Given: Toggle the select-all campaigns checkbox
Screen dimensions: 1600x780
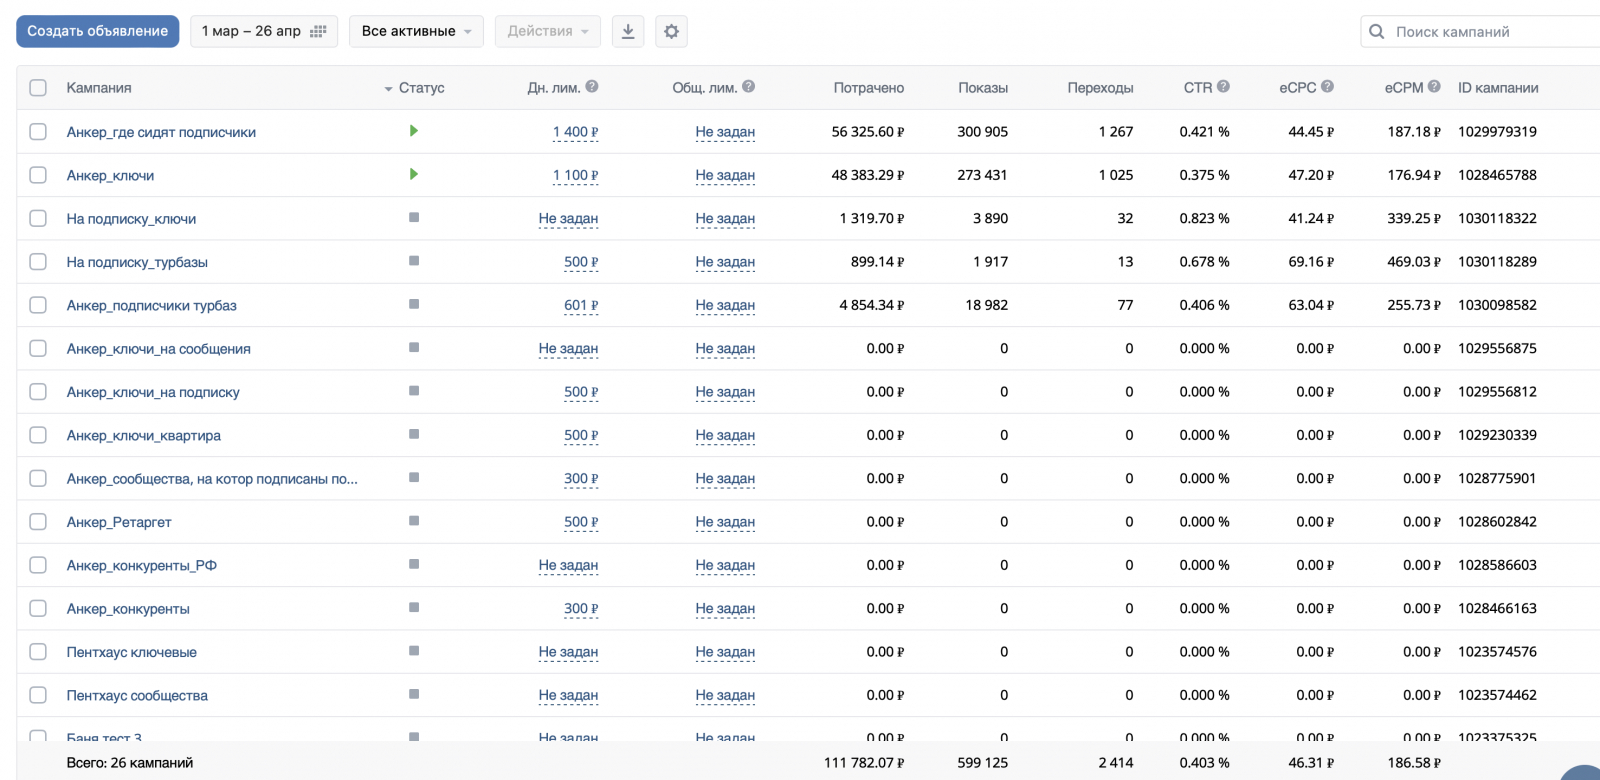Looking at the screenshot, I should click(38, 88).
